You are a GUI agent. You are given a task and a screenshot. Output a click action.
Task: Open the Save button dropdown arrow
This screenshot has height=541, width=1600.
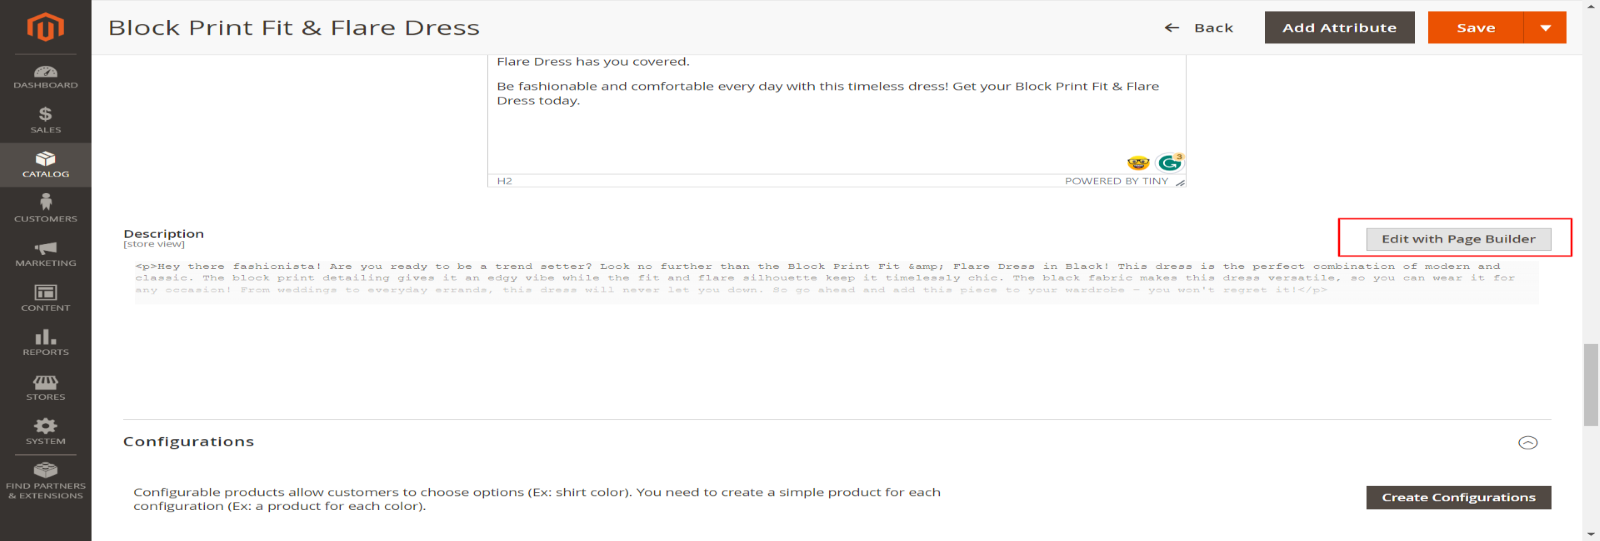point(1545,28)
